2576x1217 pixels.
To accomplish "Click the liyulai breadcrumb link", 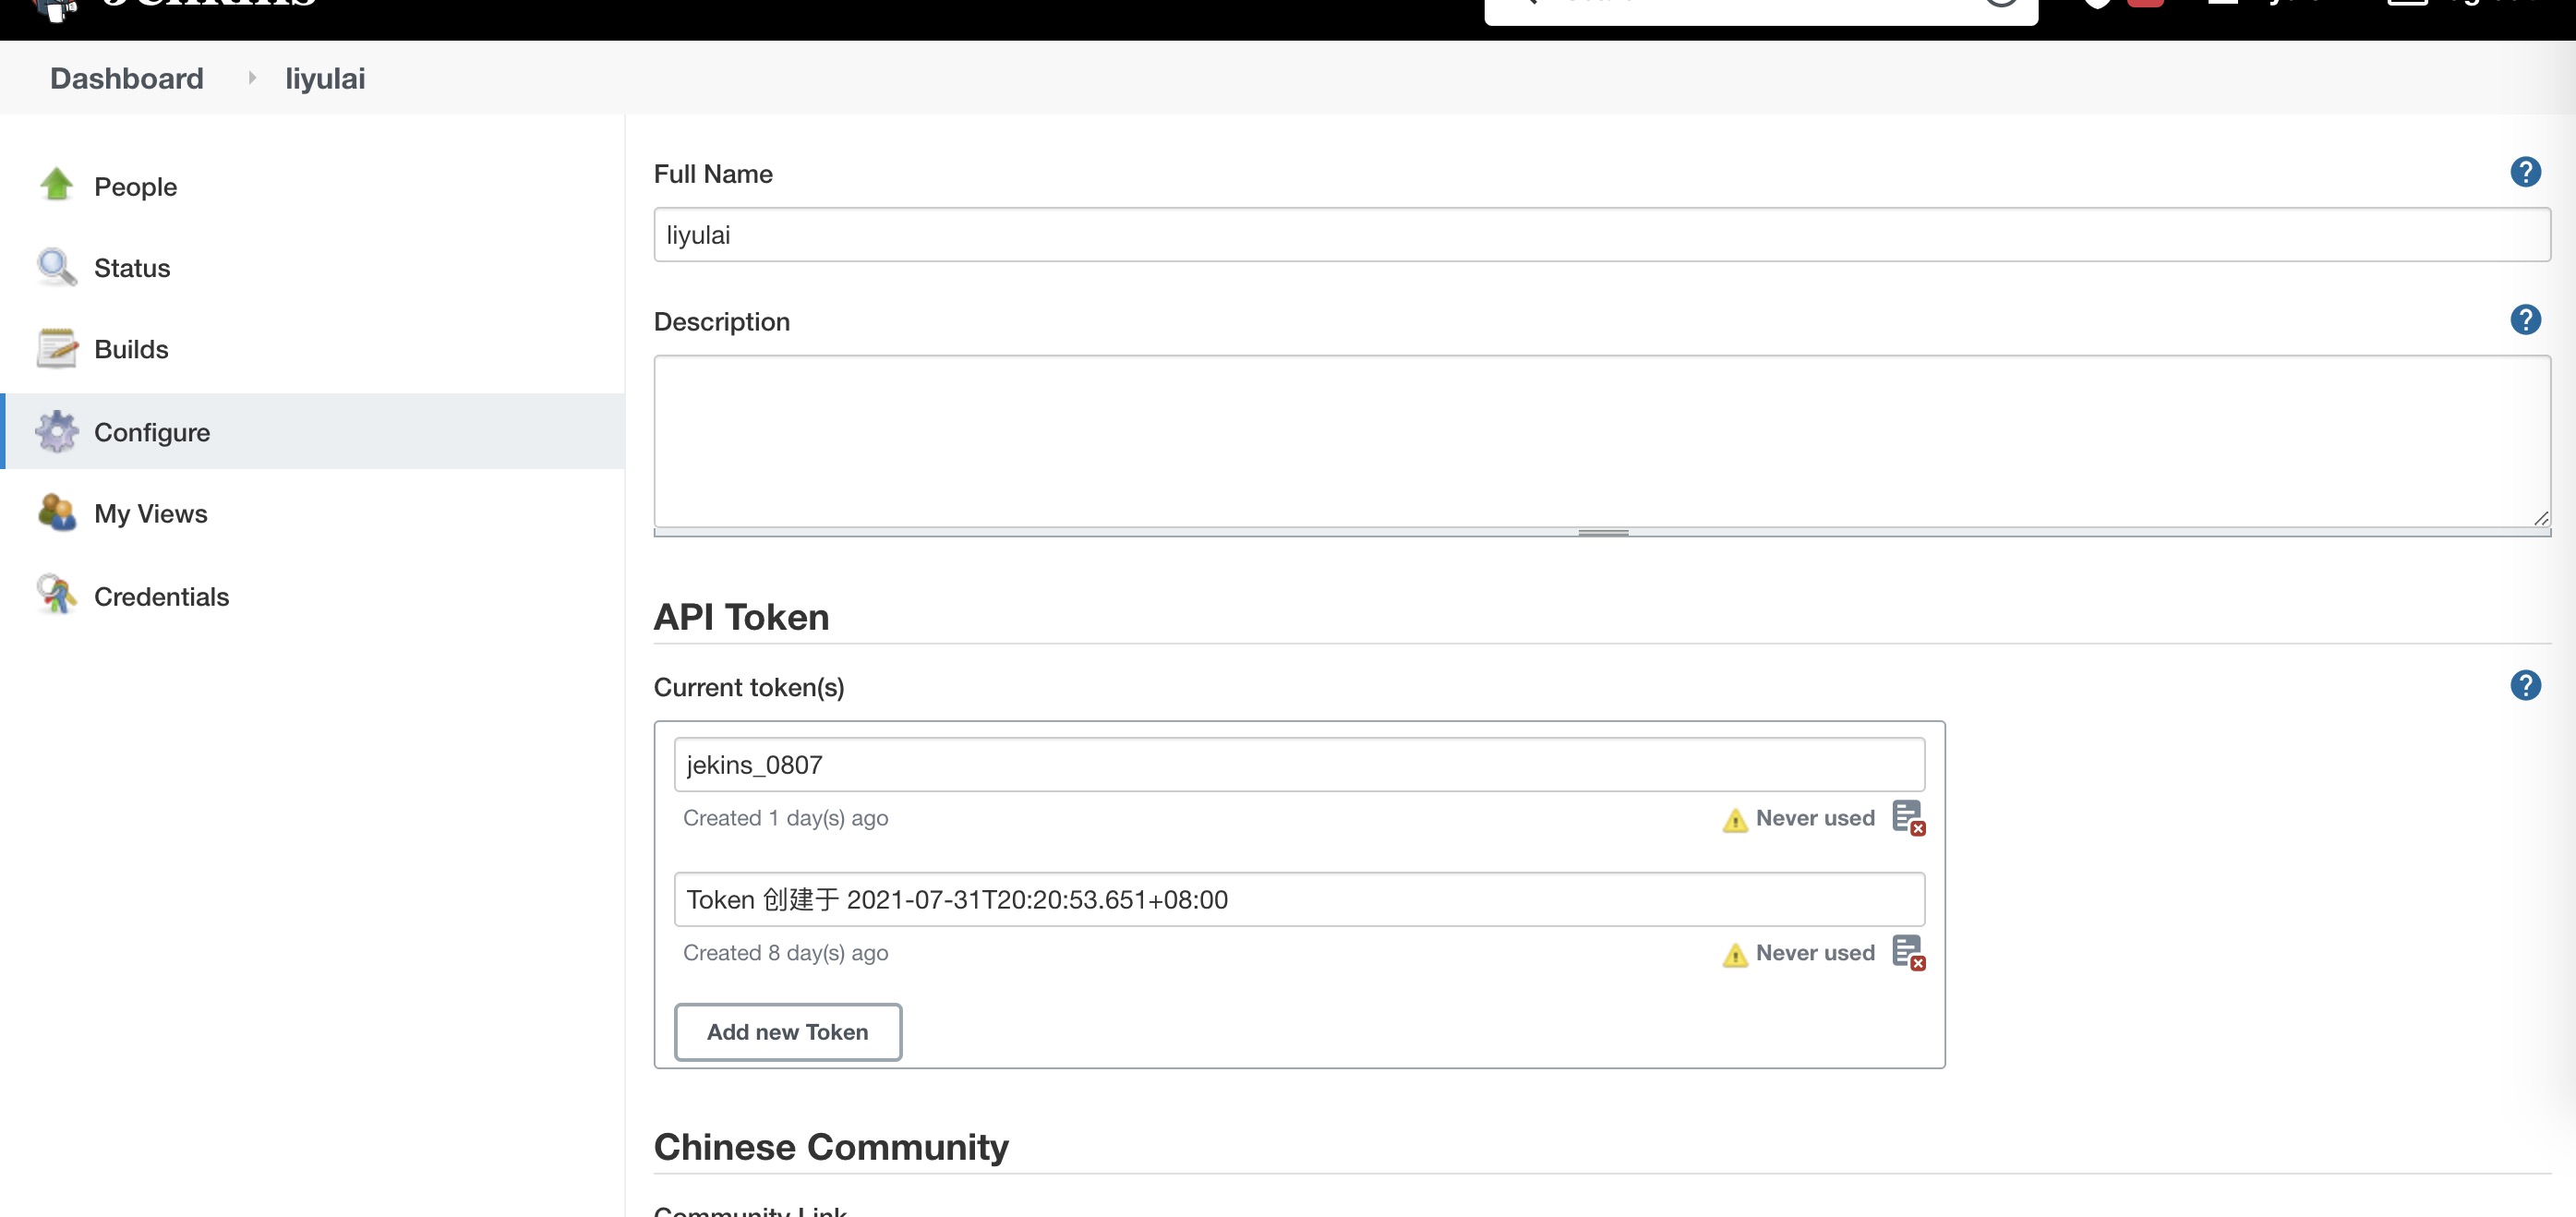I will point(325,78).
